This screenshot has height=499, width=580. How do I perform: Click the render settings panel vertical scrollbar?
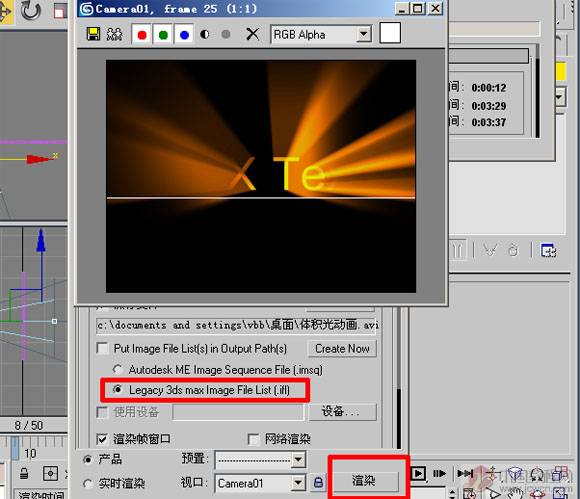[x=399, y=377]
